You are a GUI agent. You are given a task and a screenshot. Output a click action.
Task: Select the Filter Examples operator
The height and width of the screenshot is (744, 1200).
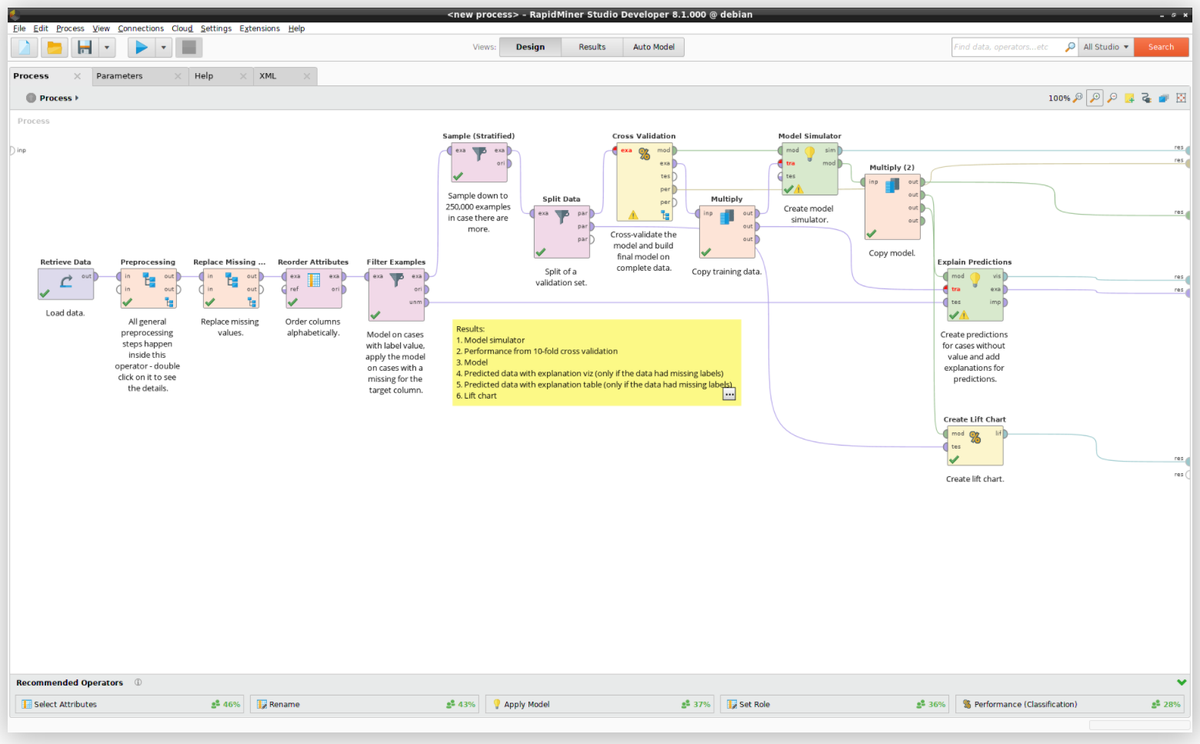coord(396,294)
